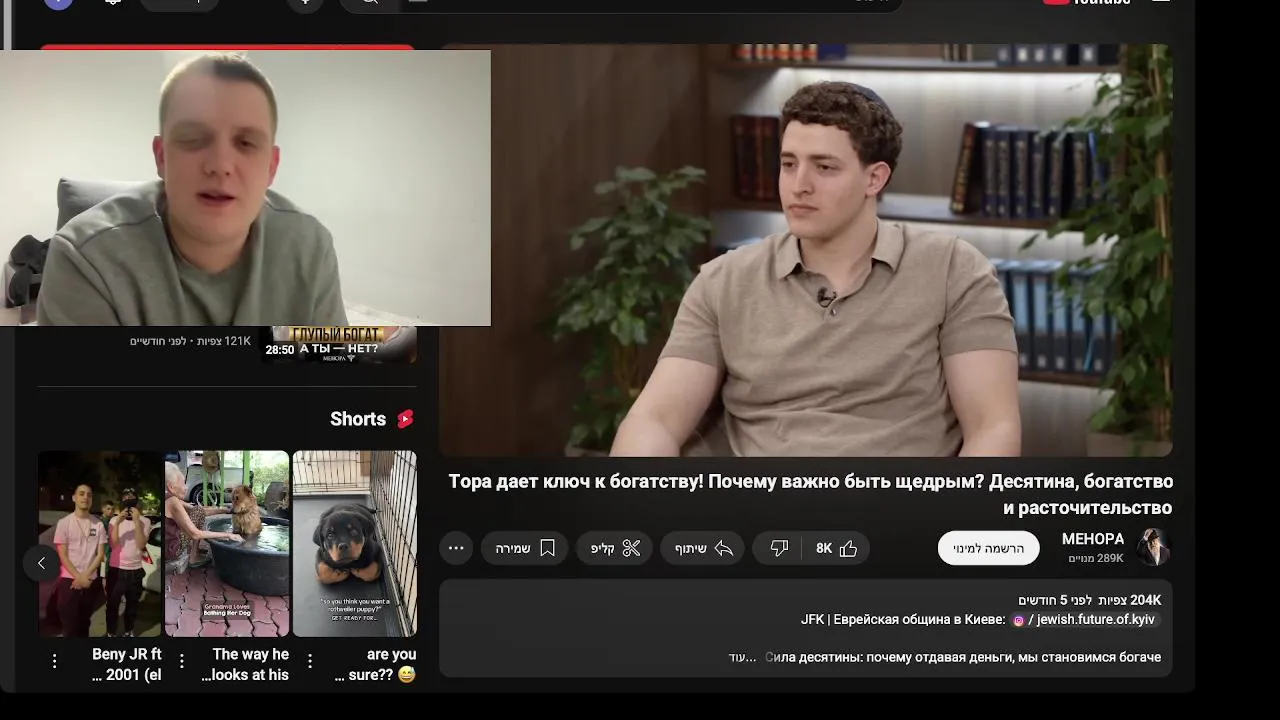
Task: Open grandma bathing dog short thumbnail
Action: pyautogui.click(x=227, y=543)
